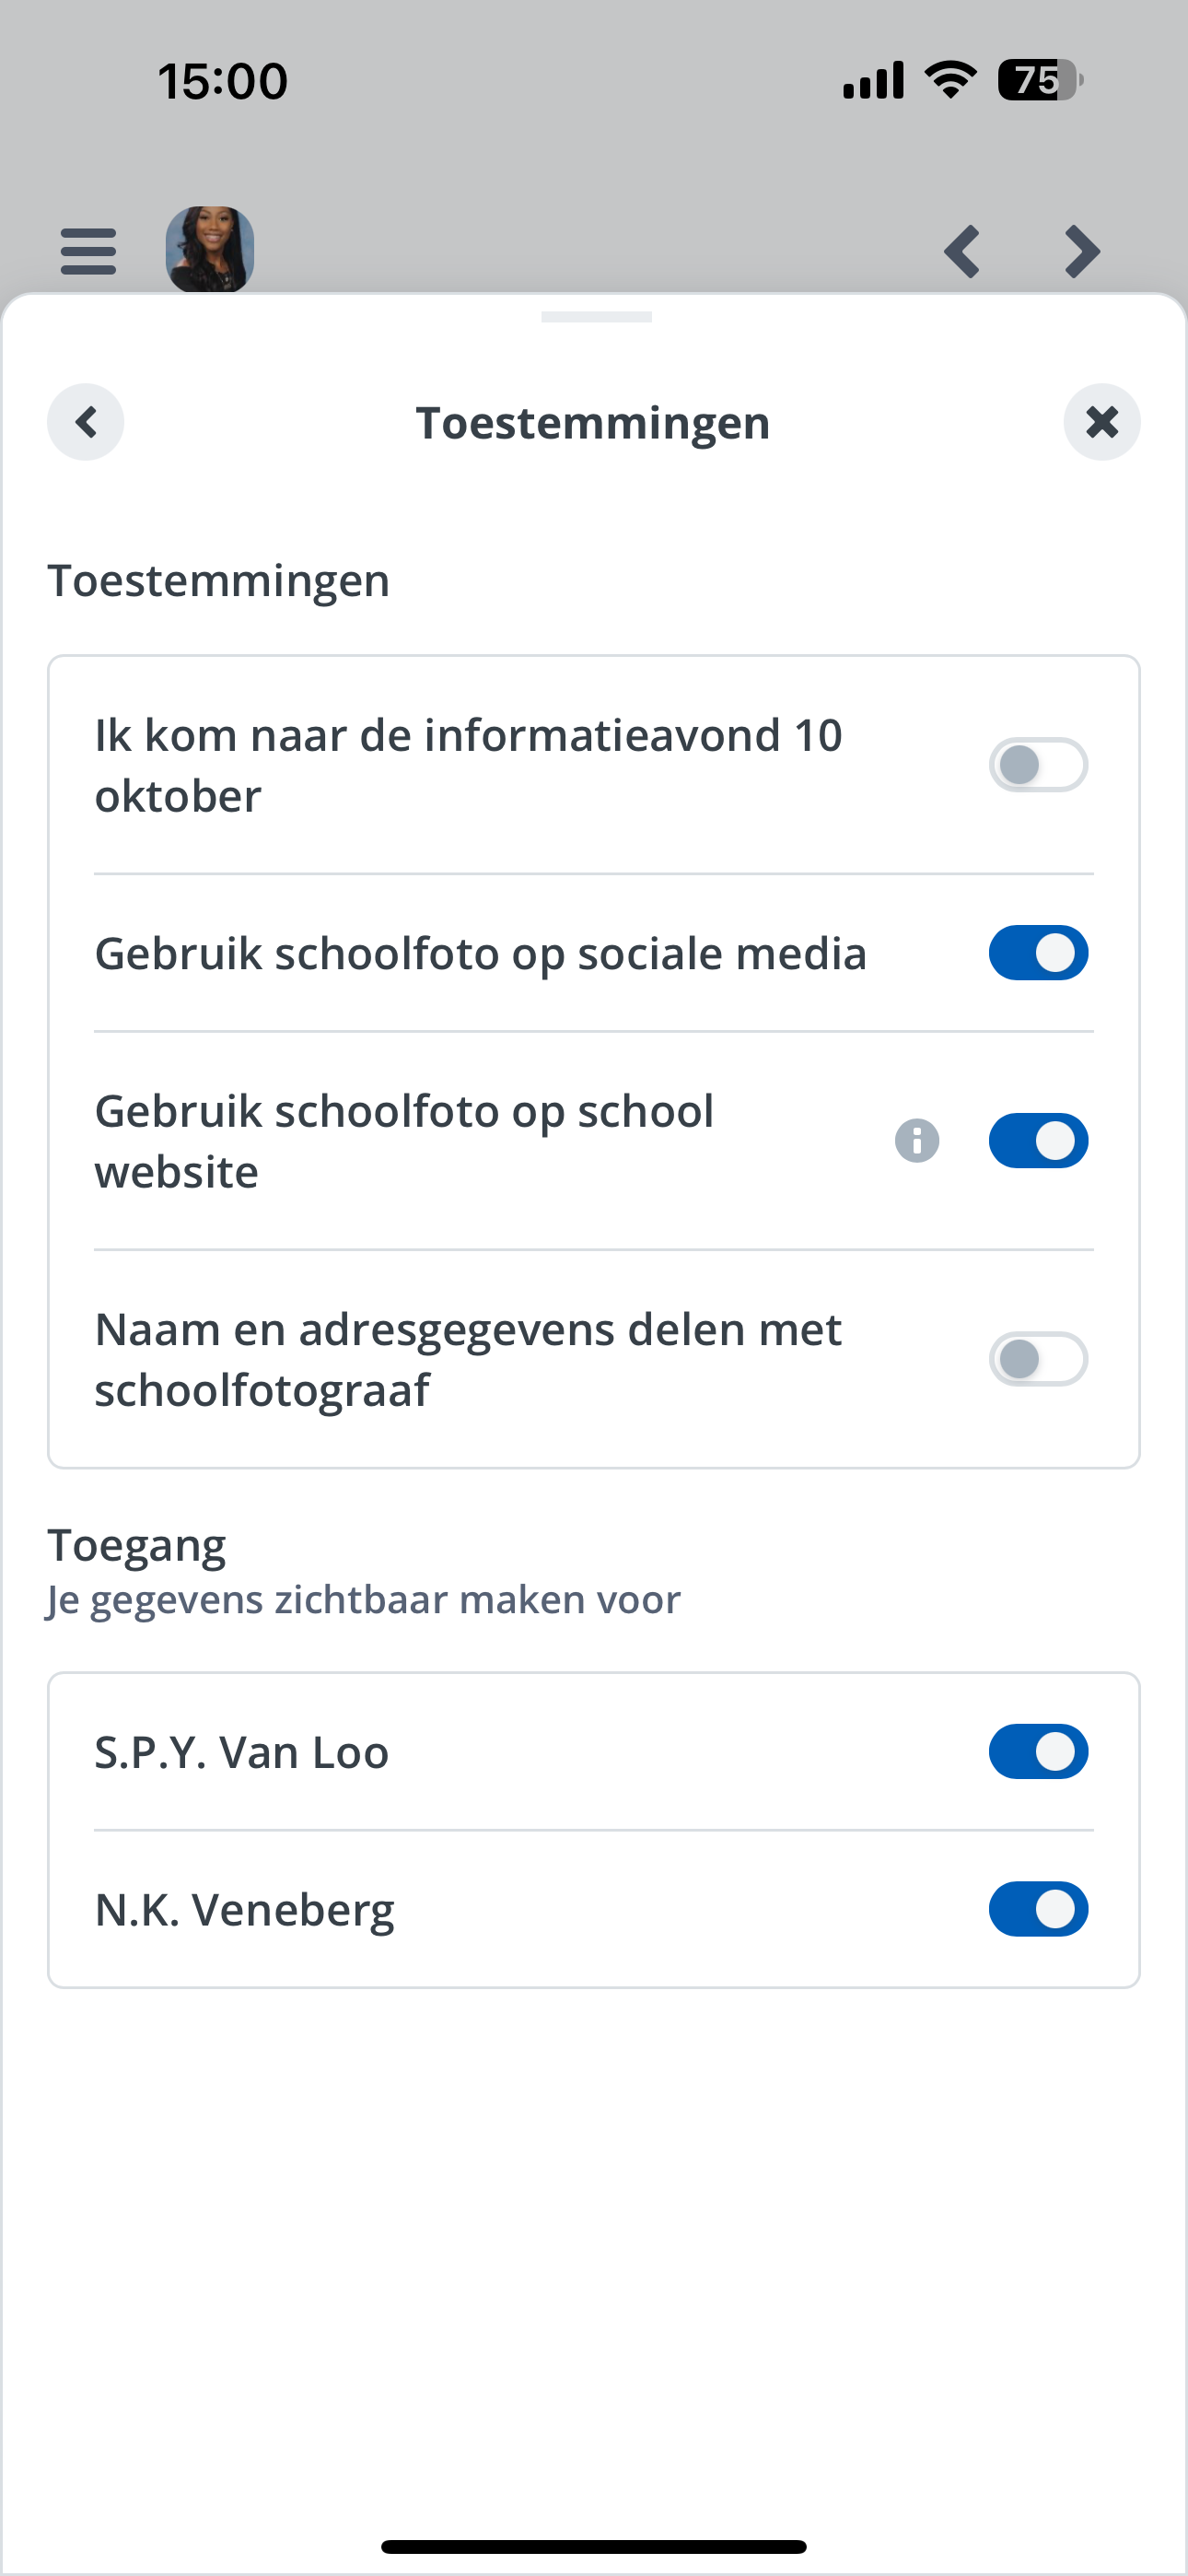Tap the 'Naam en adresgegevens delen' label
1188x2576 pixels.
coord(468,1359)
